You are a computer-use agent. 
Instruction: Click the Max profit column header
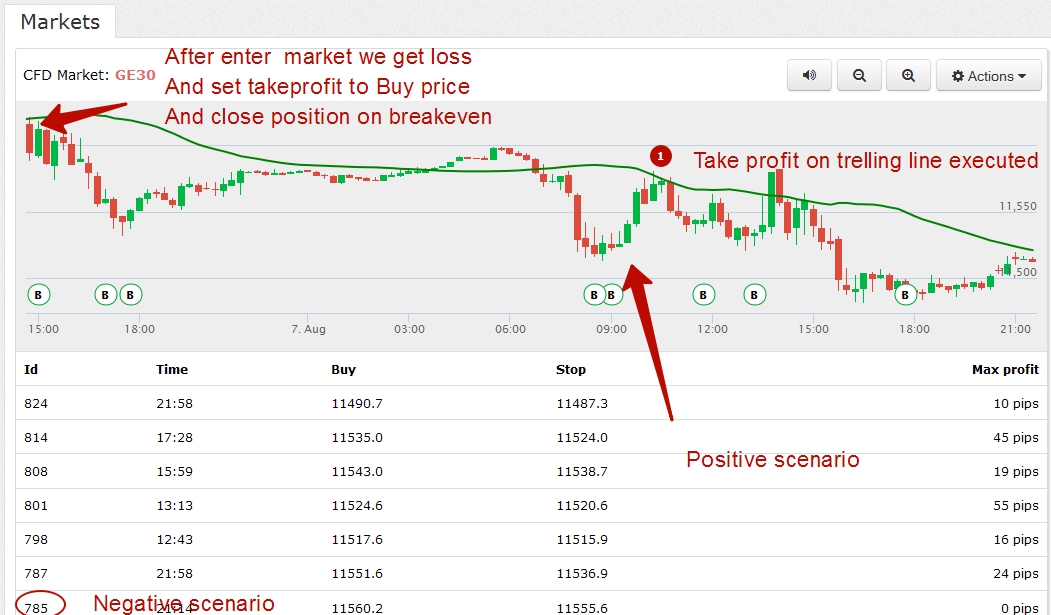(x=1004, y=370)
